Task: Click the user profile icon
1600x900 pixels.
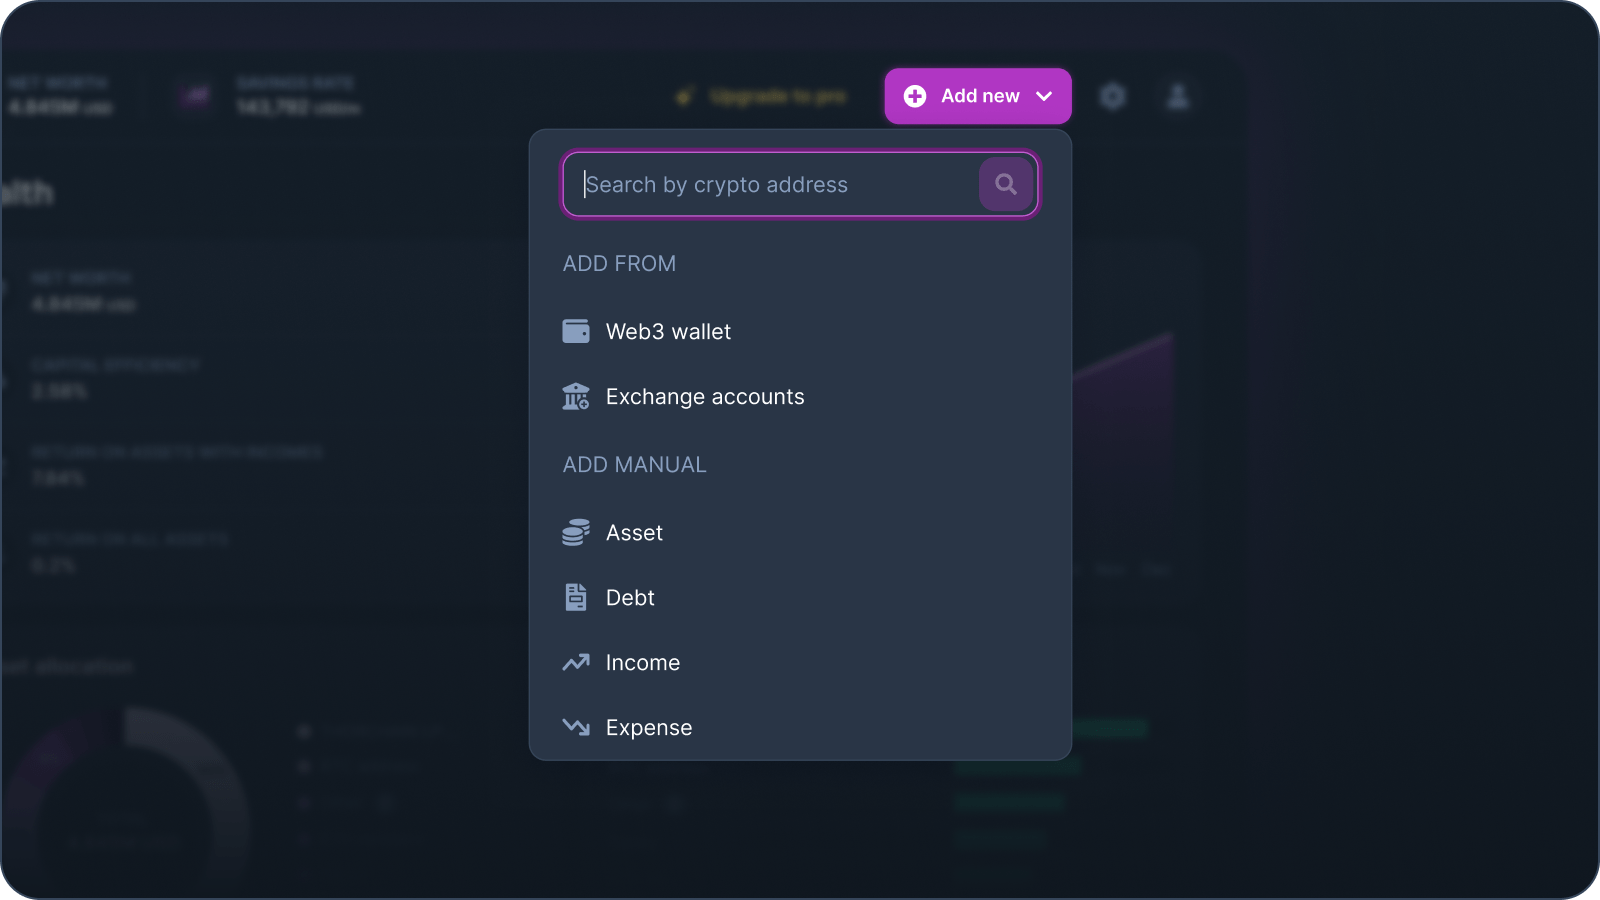Action: pyautogui.click(x=1178, y=96)
